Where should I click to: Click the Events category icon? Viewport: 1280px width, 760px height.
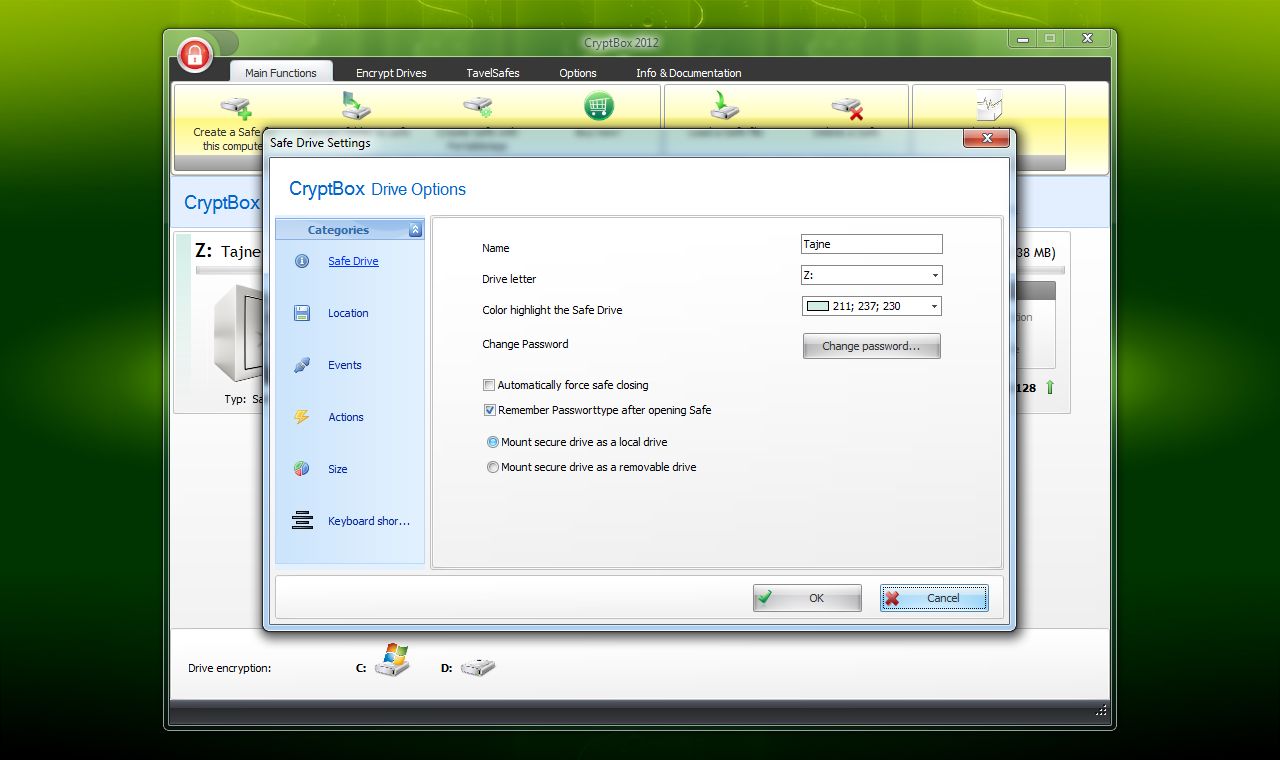click(302, 365)
